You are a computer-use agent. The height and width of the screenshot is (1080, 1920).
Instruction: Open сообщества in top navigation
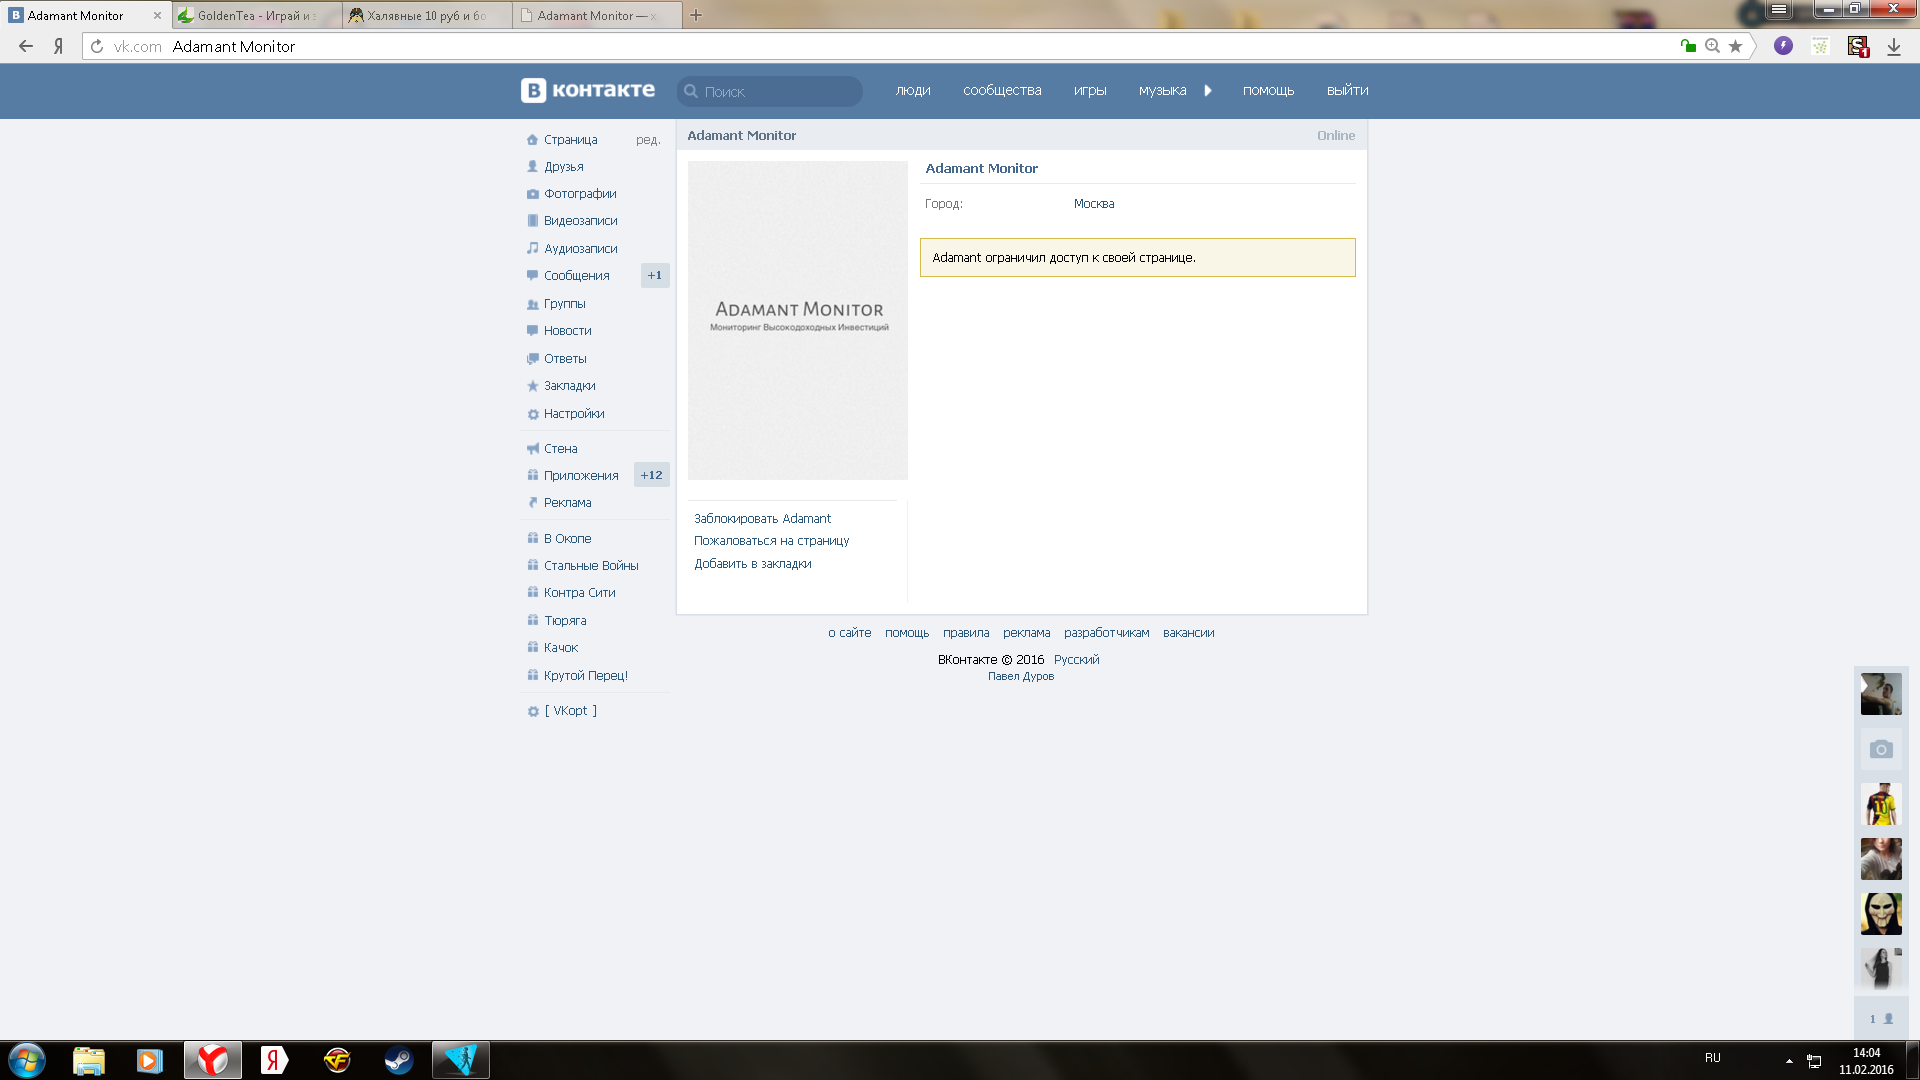(x=1002, y=90)
